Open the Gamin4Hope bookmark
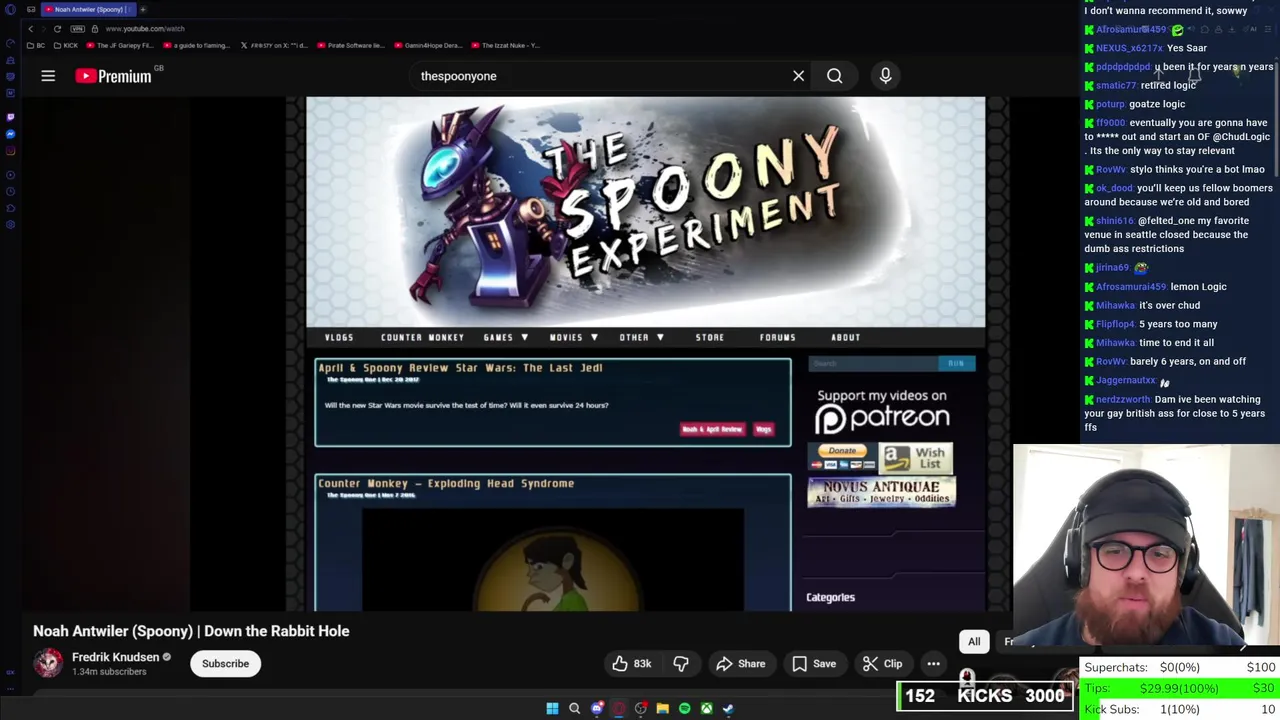The width and height of the screenshot is (1280, 720). click(x=428, y=46)
